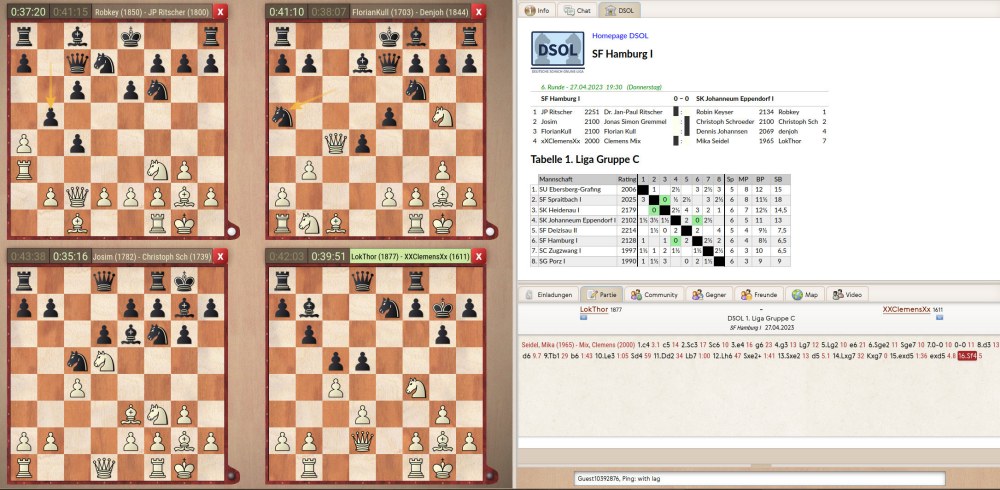The height and width of the screenshot is (490, 1000).
Task: Jump to highlighted move 16.Sf4
Action: (x=966, y=355)
